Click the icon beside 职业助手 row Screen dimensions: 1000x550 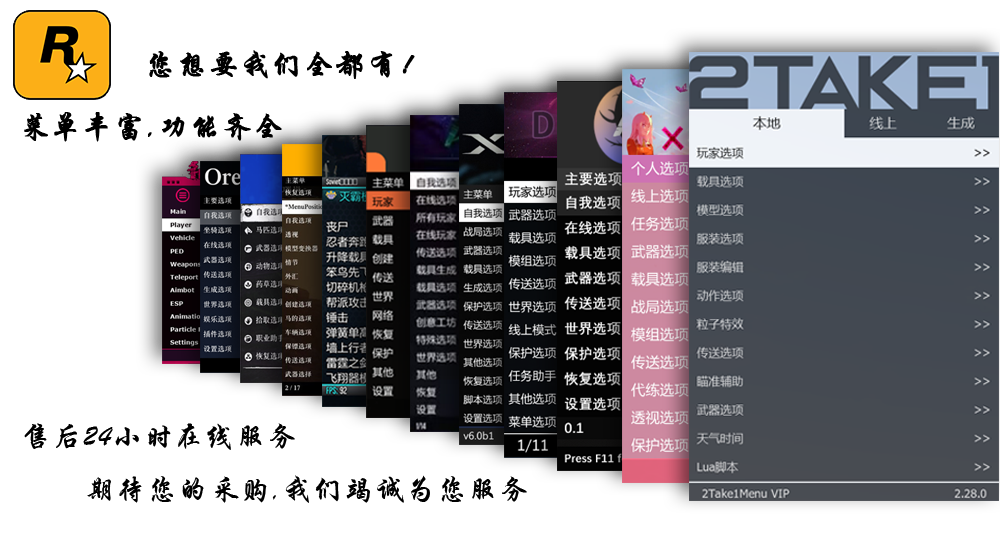248,339
